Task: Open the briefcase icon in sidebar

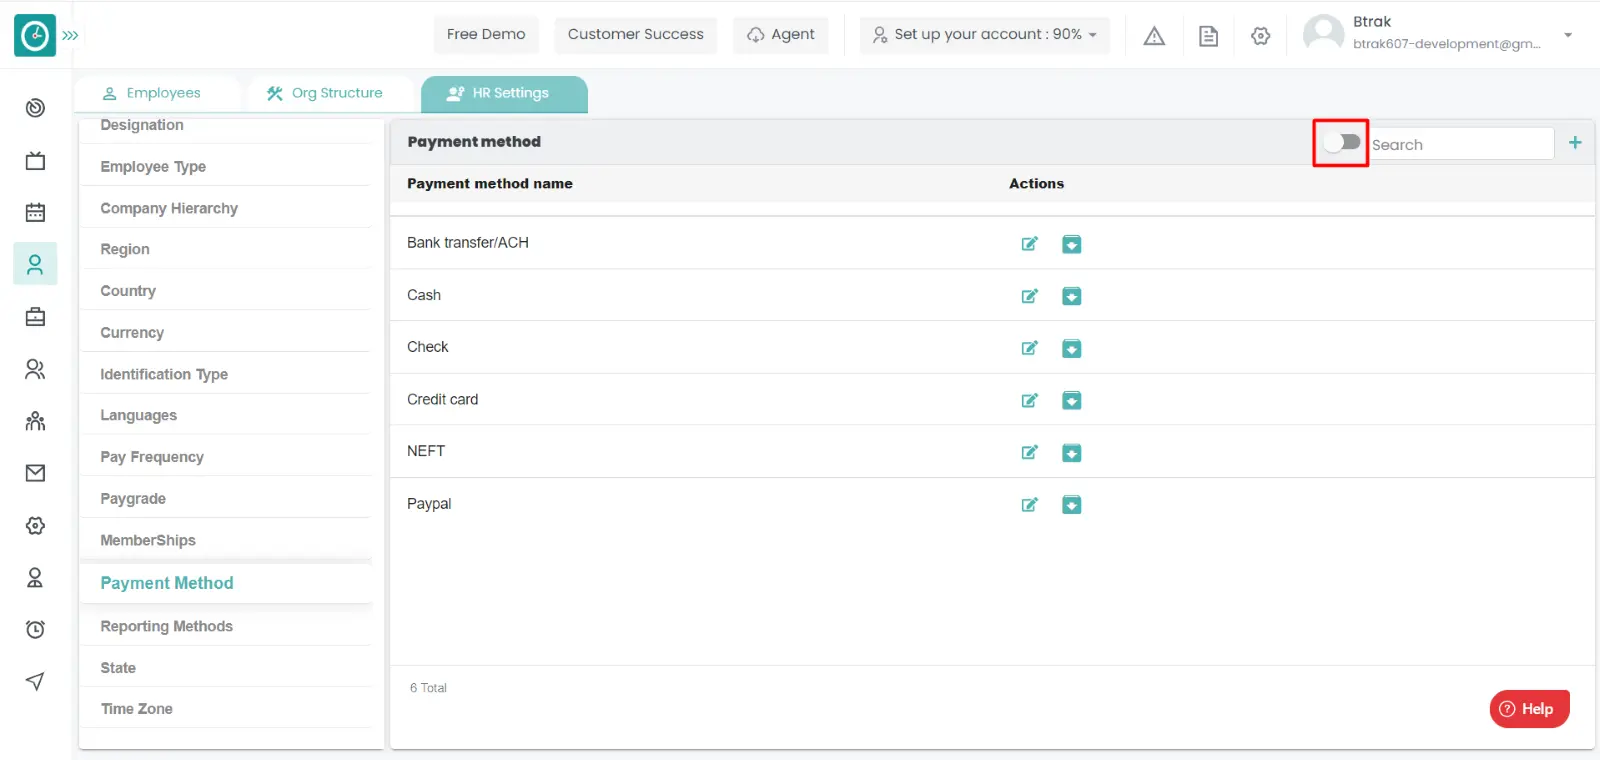Action: point(35,317)
